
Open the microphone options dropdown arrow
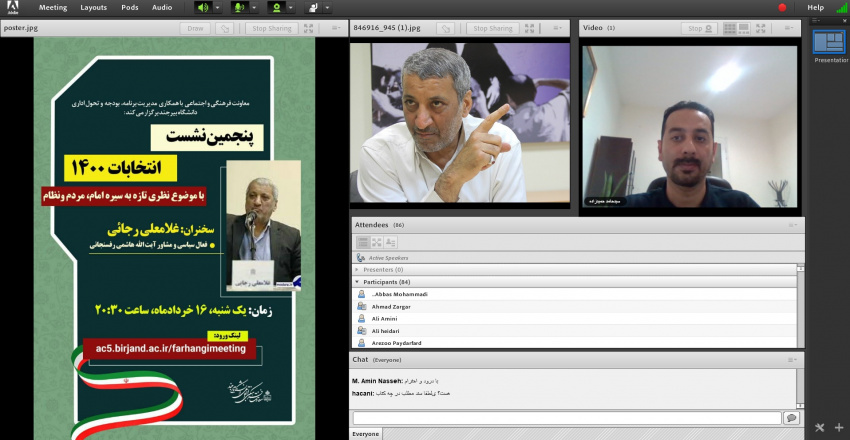click(254, 8)
